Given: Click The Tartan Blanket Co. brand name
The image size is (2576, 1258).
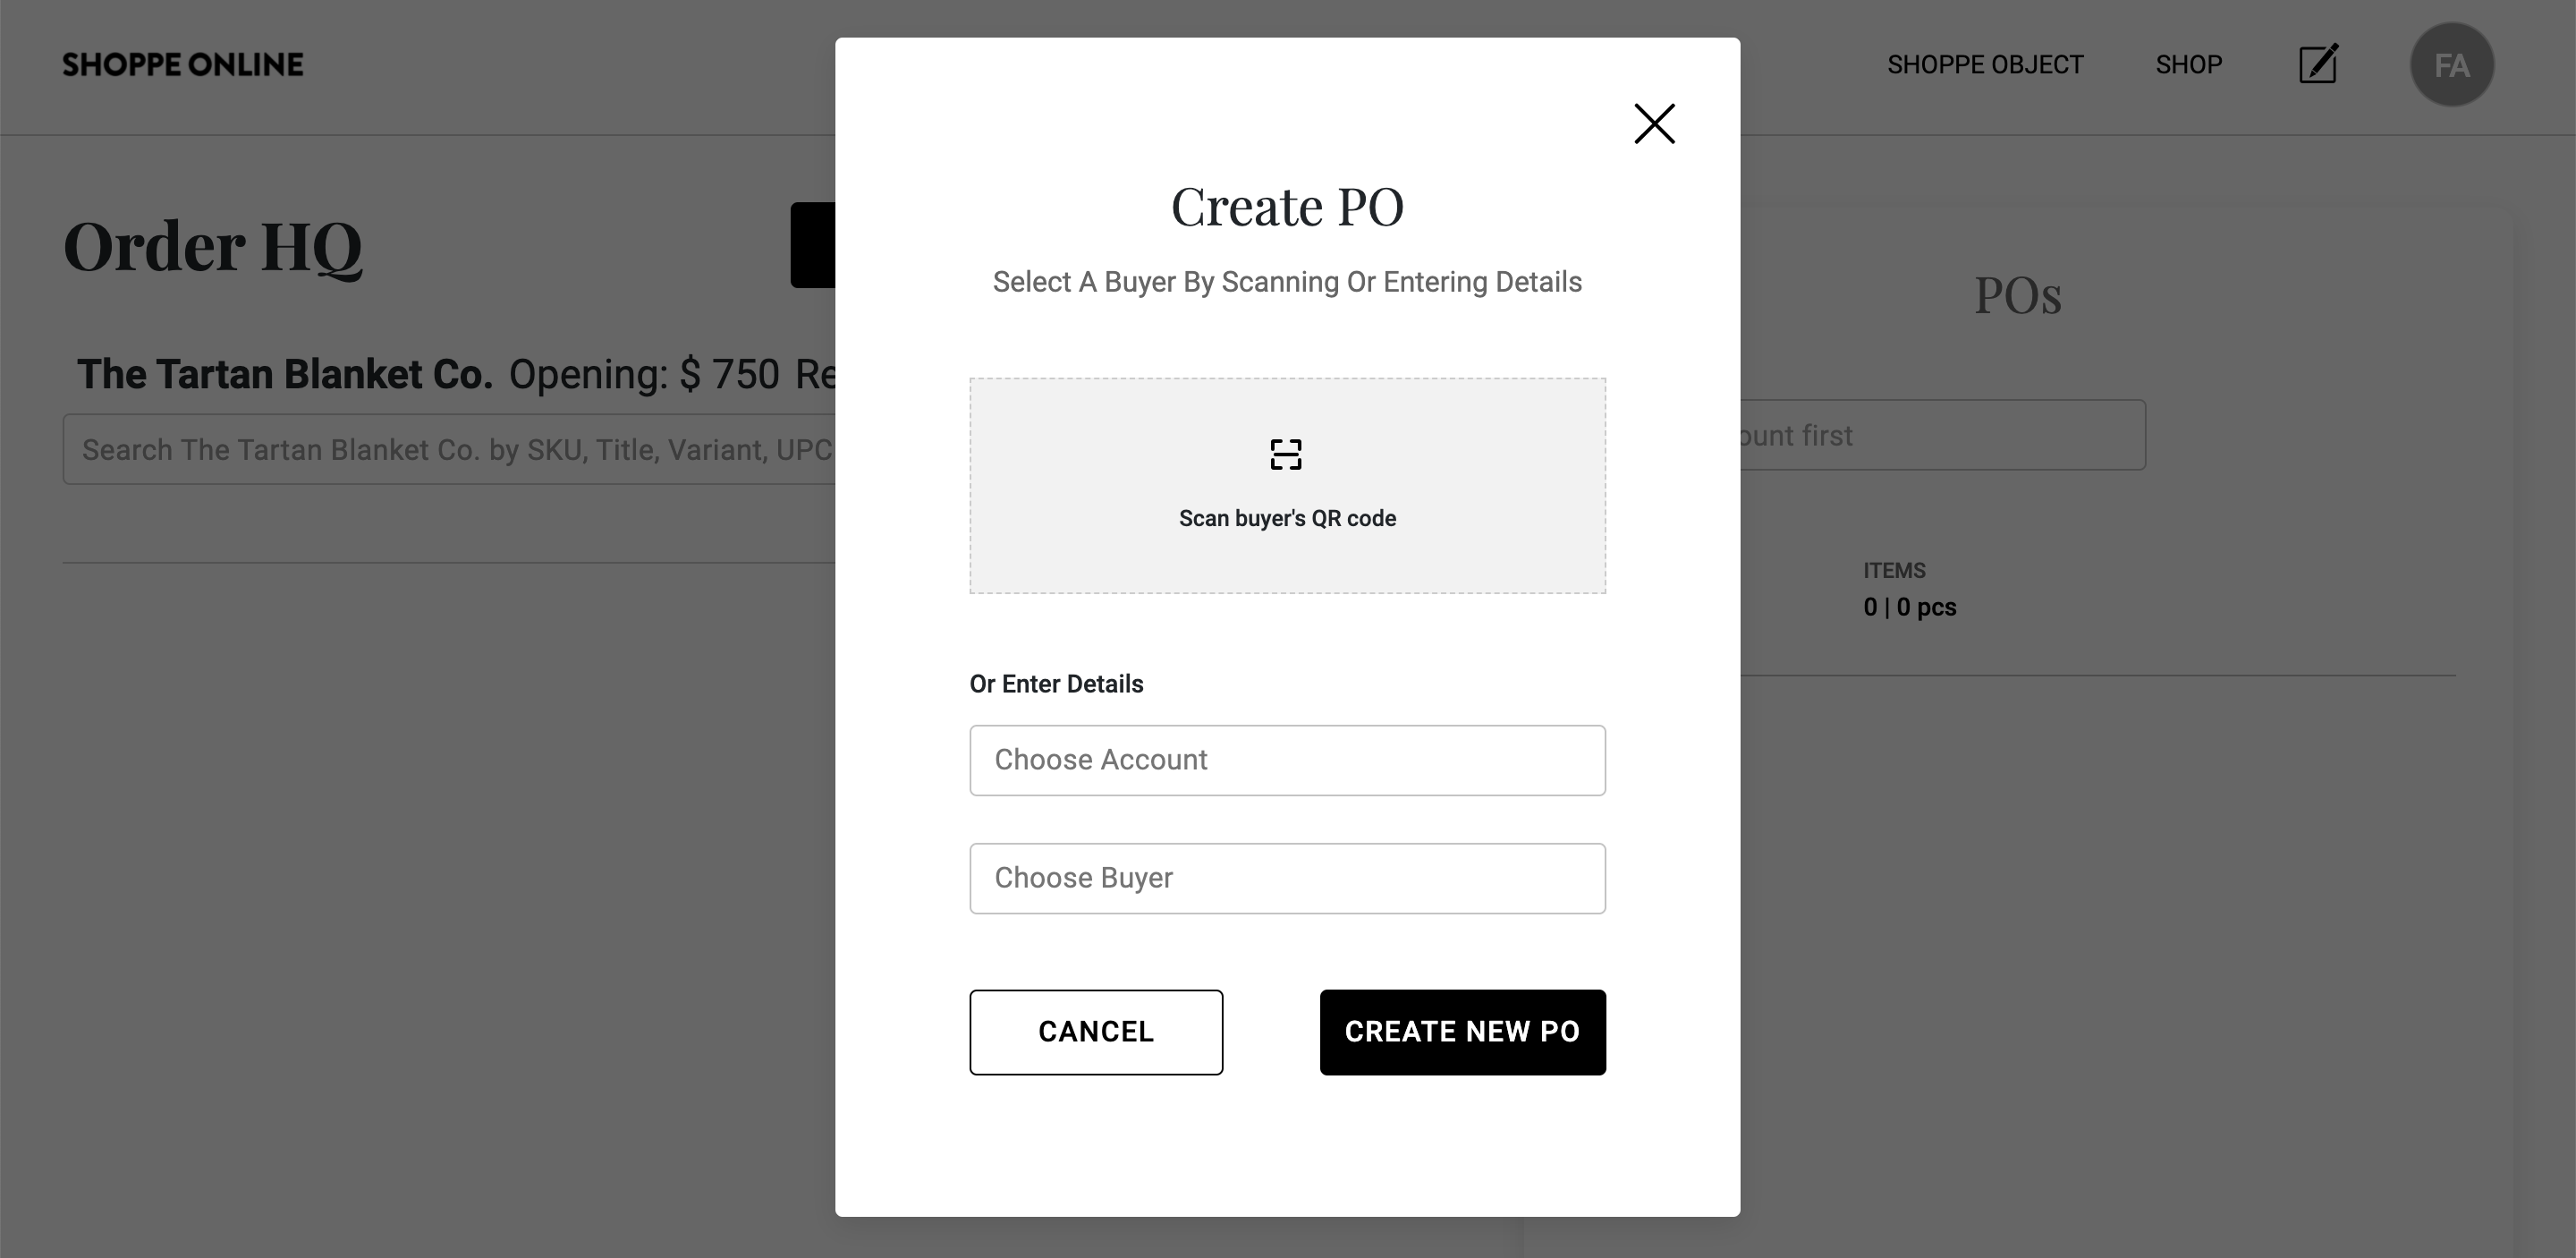Looking at the screenshot, I should (285, 374).
